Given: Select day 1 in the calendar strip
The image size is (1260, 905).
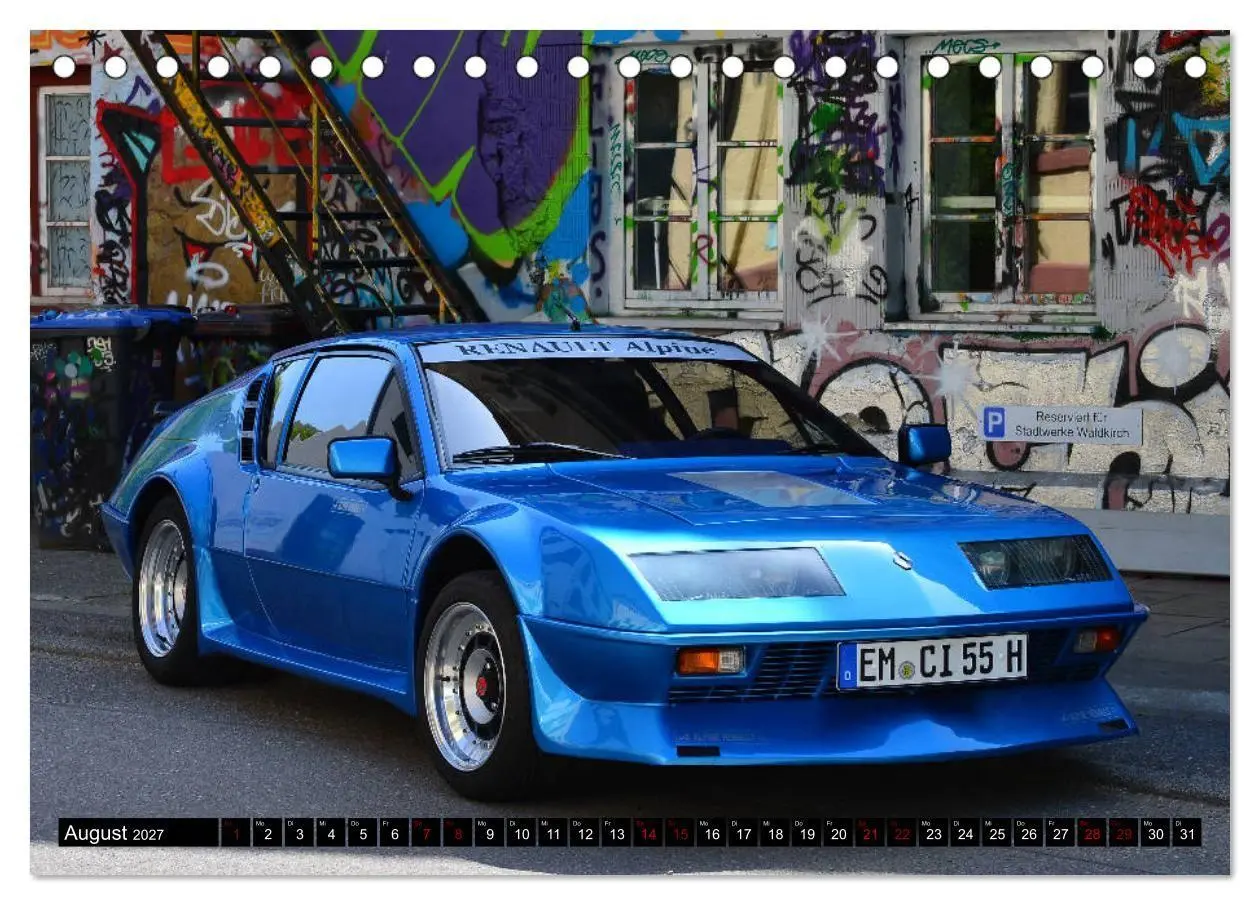Looking at the screenshot, I should tap(236, 832).
